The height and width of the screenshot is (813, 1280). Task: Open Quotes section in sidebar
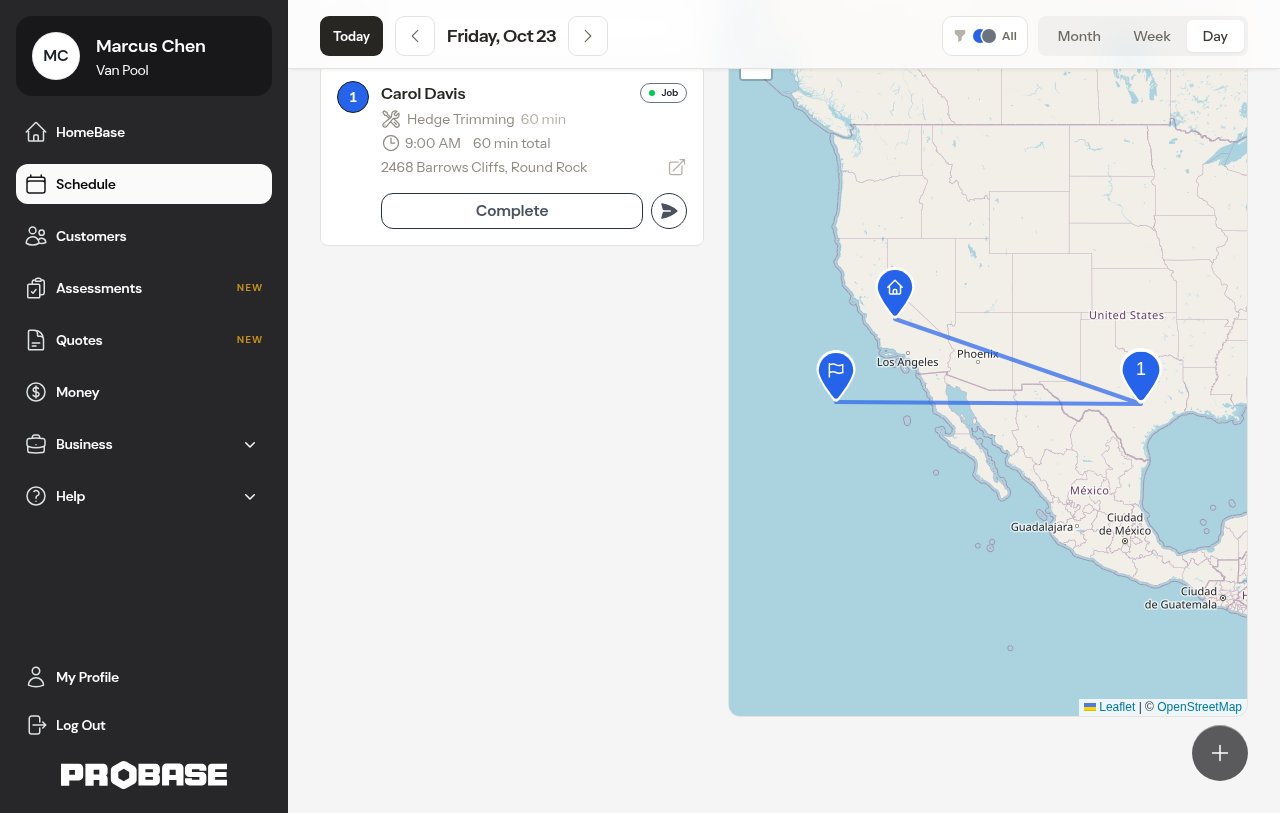point(144,340)
